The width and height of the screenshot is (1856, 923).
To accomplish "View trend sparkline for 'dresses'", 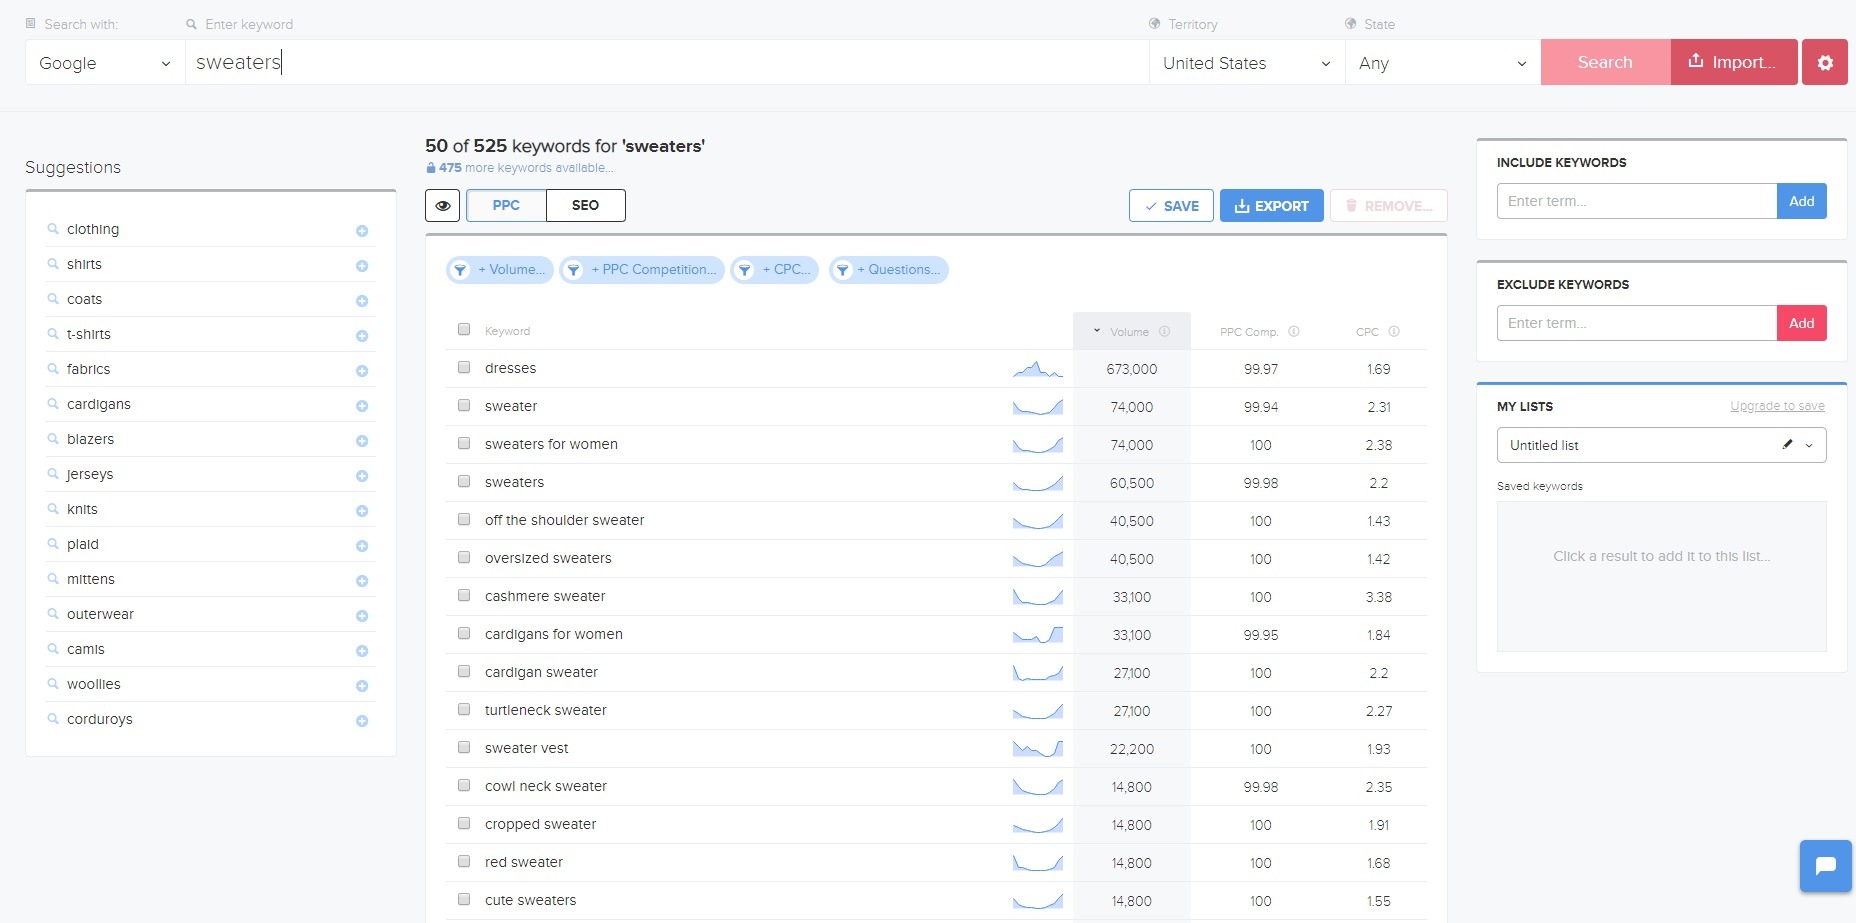I will click(x=1037, y=369).
